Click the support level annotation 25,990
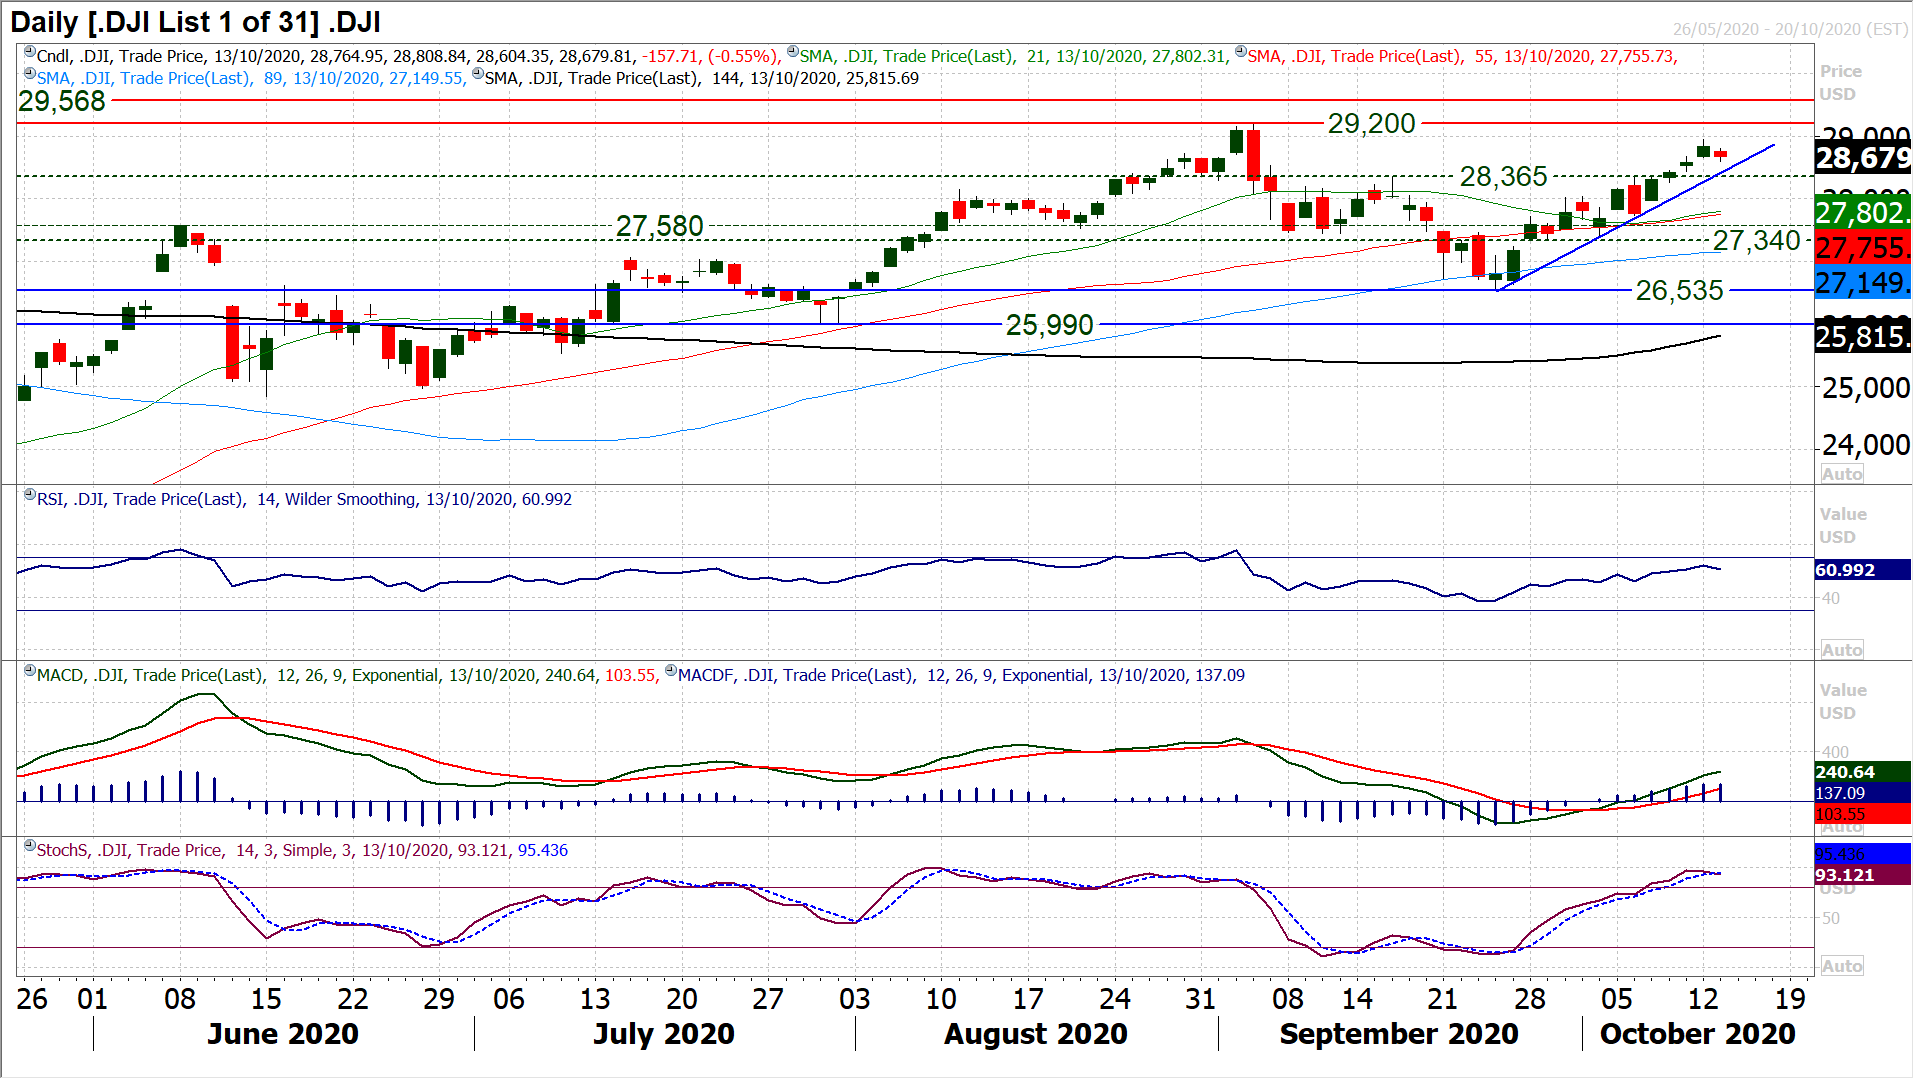Viewport: 1914px width, 1079px height. (1050, 324)
